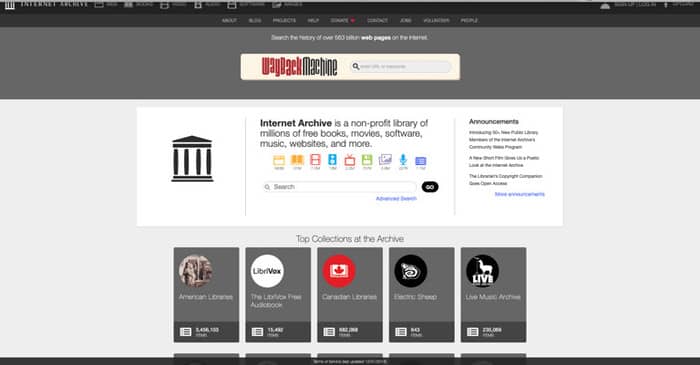Open the Images icon in top navigation
The height and width of the screenshot is (365, 700).
[x=277, y=4]
